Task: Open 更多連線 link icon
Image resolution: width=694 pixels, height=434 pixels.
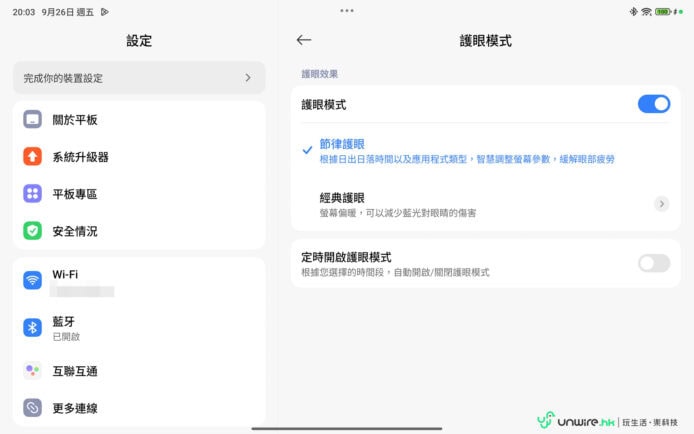Action: point(33,408)
